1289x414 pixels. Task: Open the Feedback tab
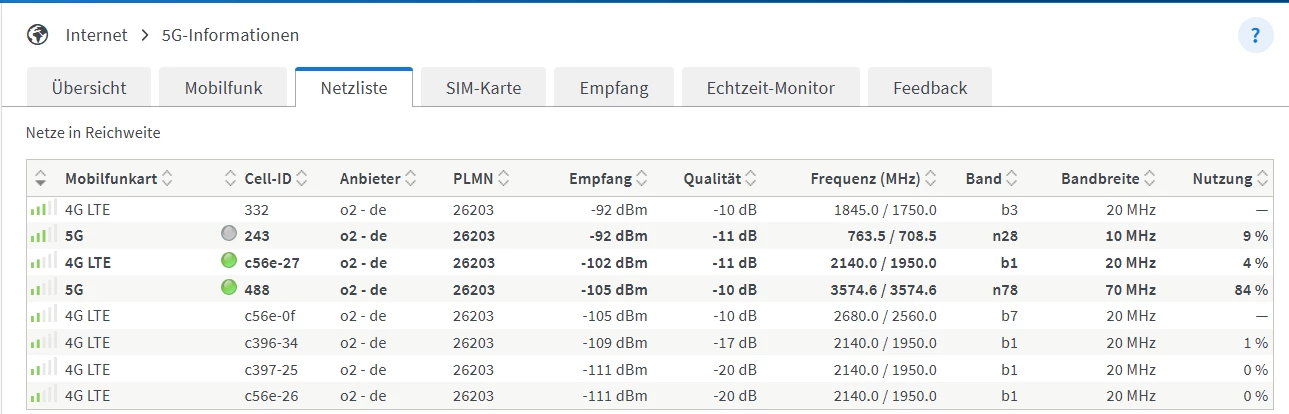pyautogui.click(x=929, y=88)
